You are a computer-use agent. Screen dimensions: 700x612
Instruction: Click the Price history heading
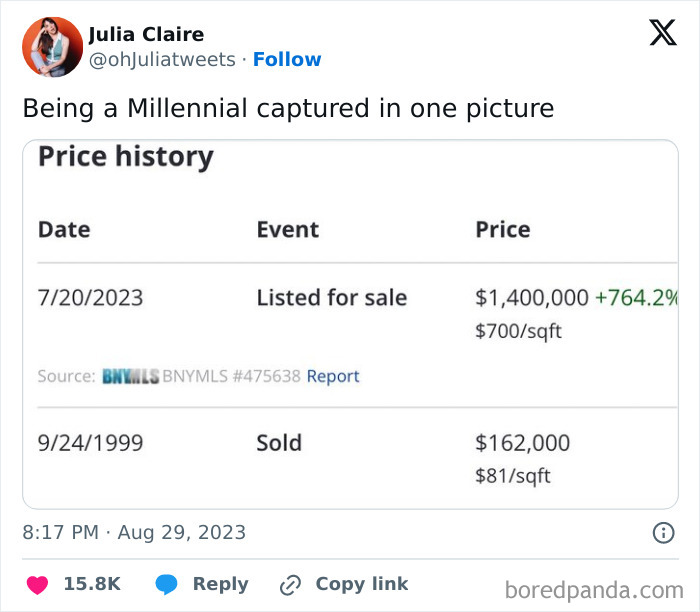click(126, 157)
